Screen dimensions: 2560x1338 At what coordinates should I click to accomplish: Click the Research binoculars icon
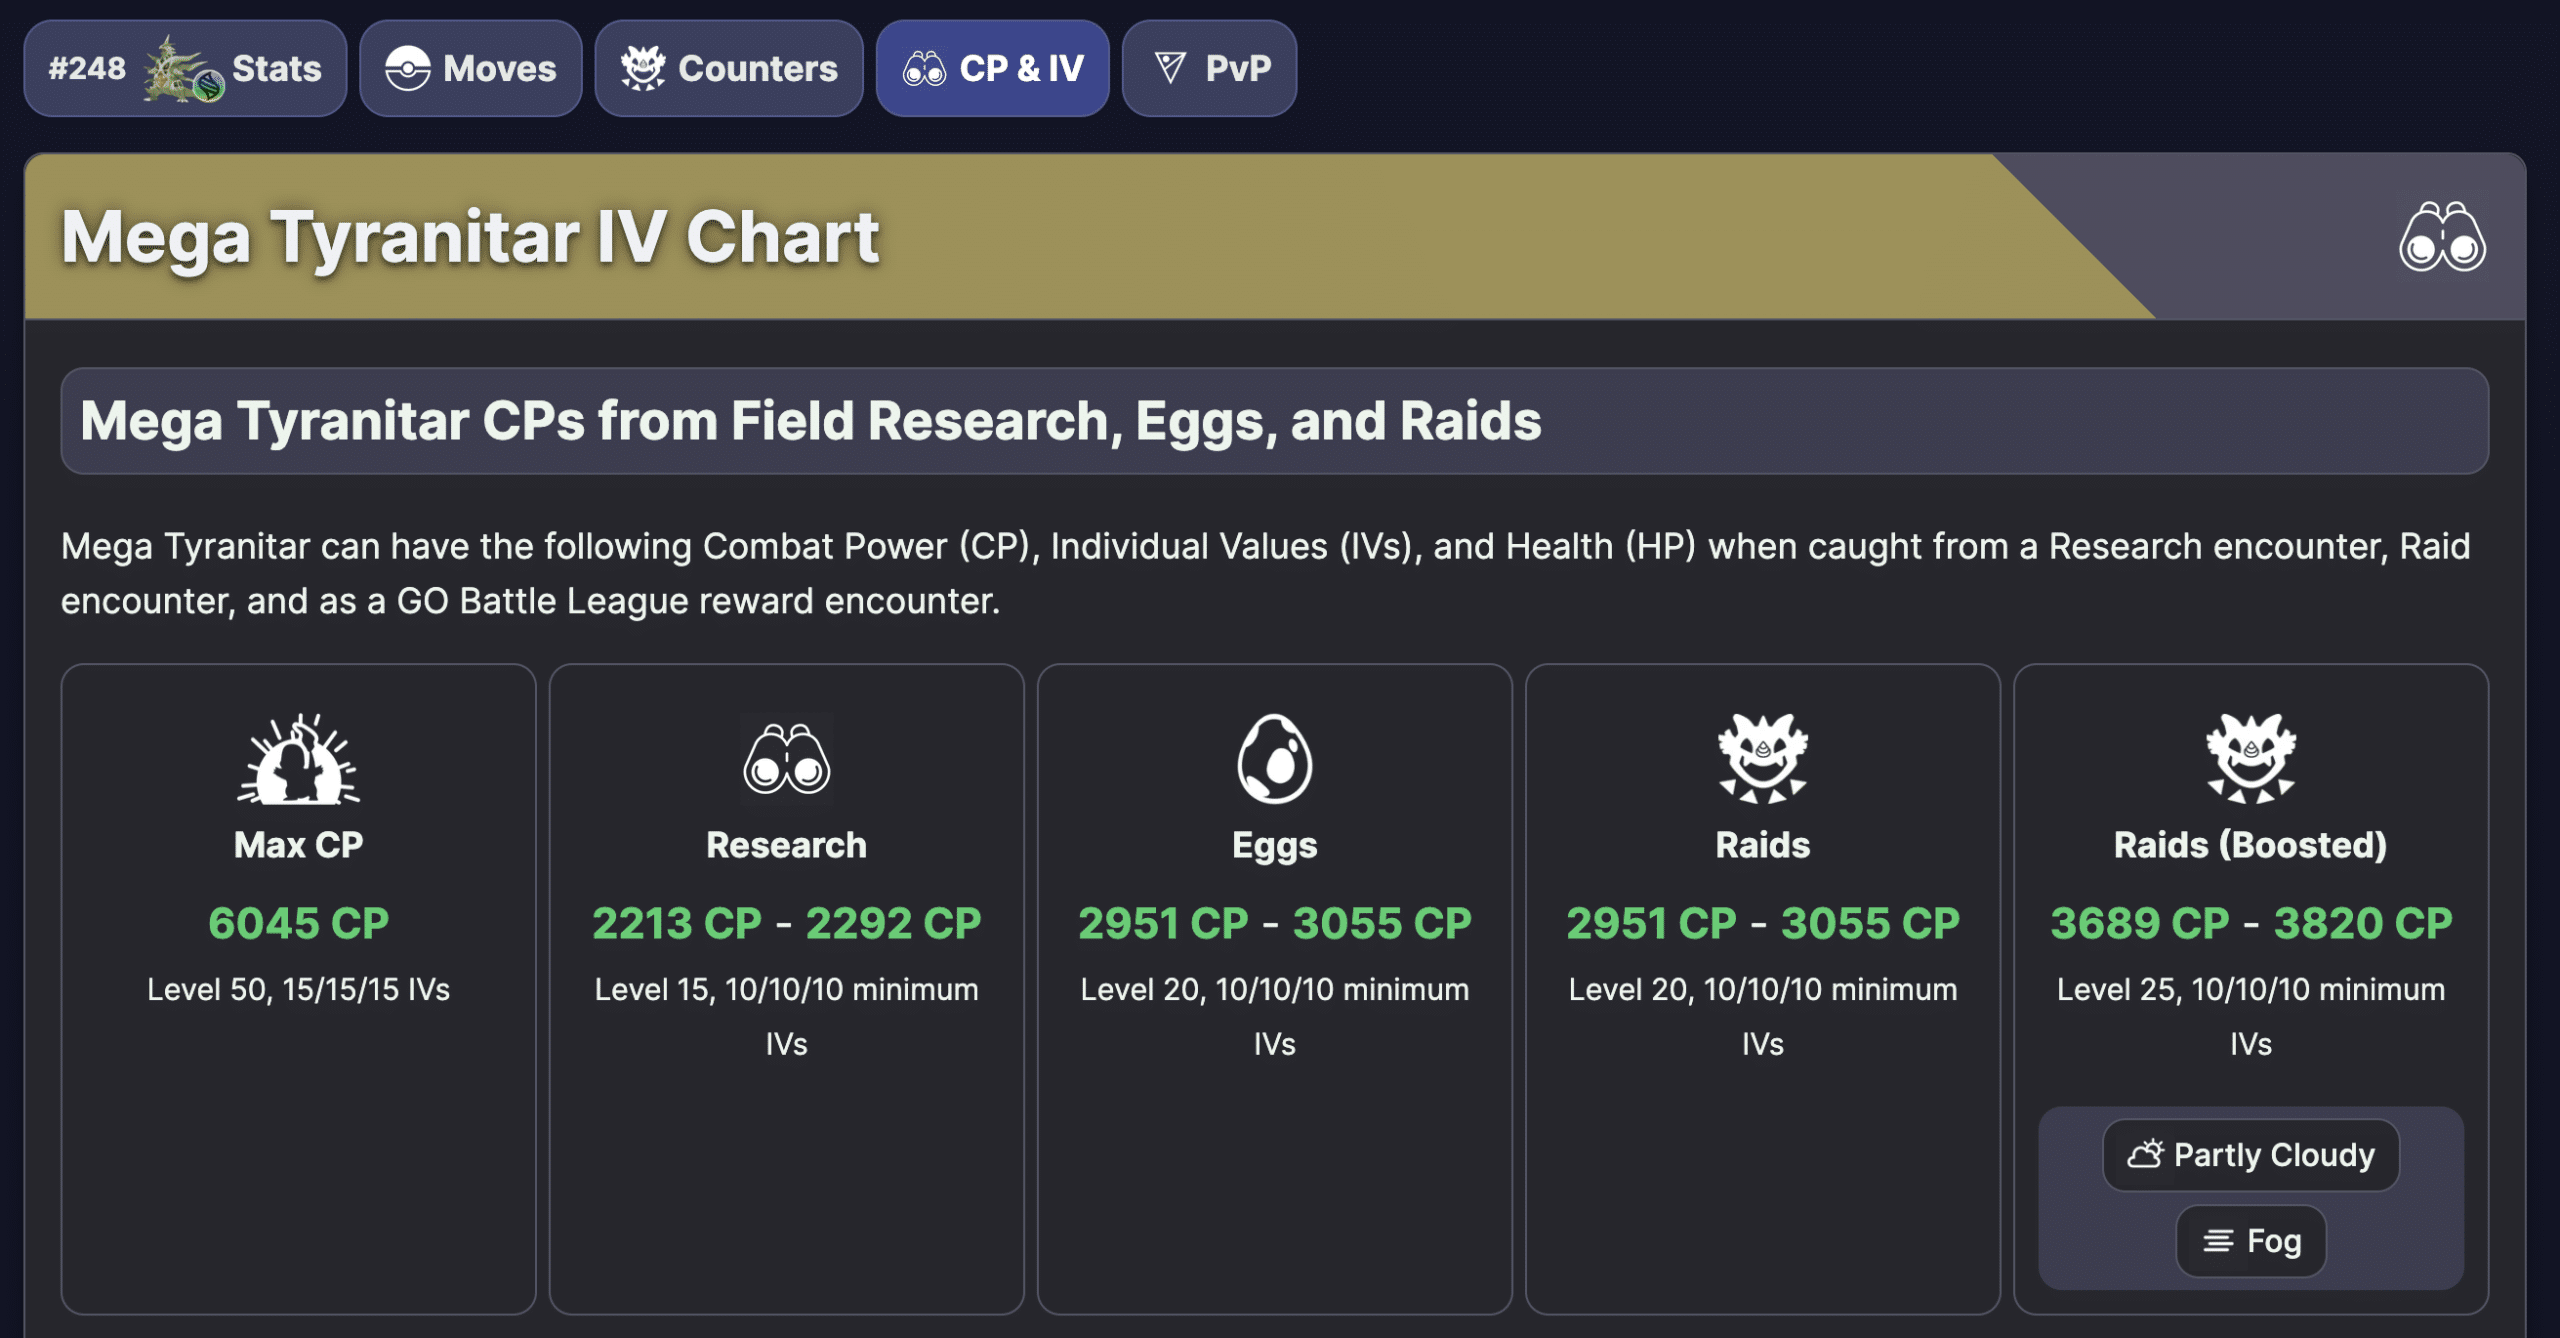[786, 760]
